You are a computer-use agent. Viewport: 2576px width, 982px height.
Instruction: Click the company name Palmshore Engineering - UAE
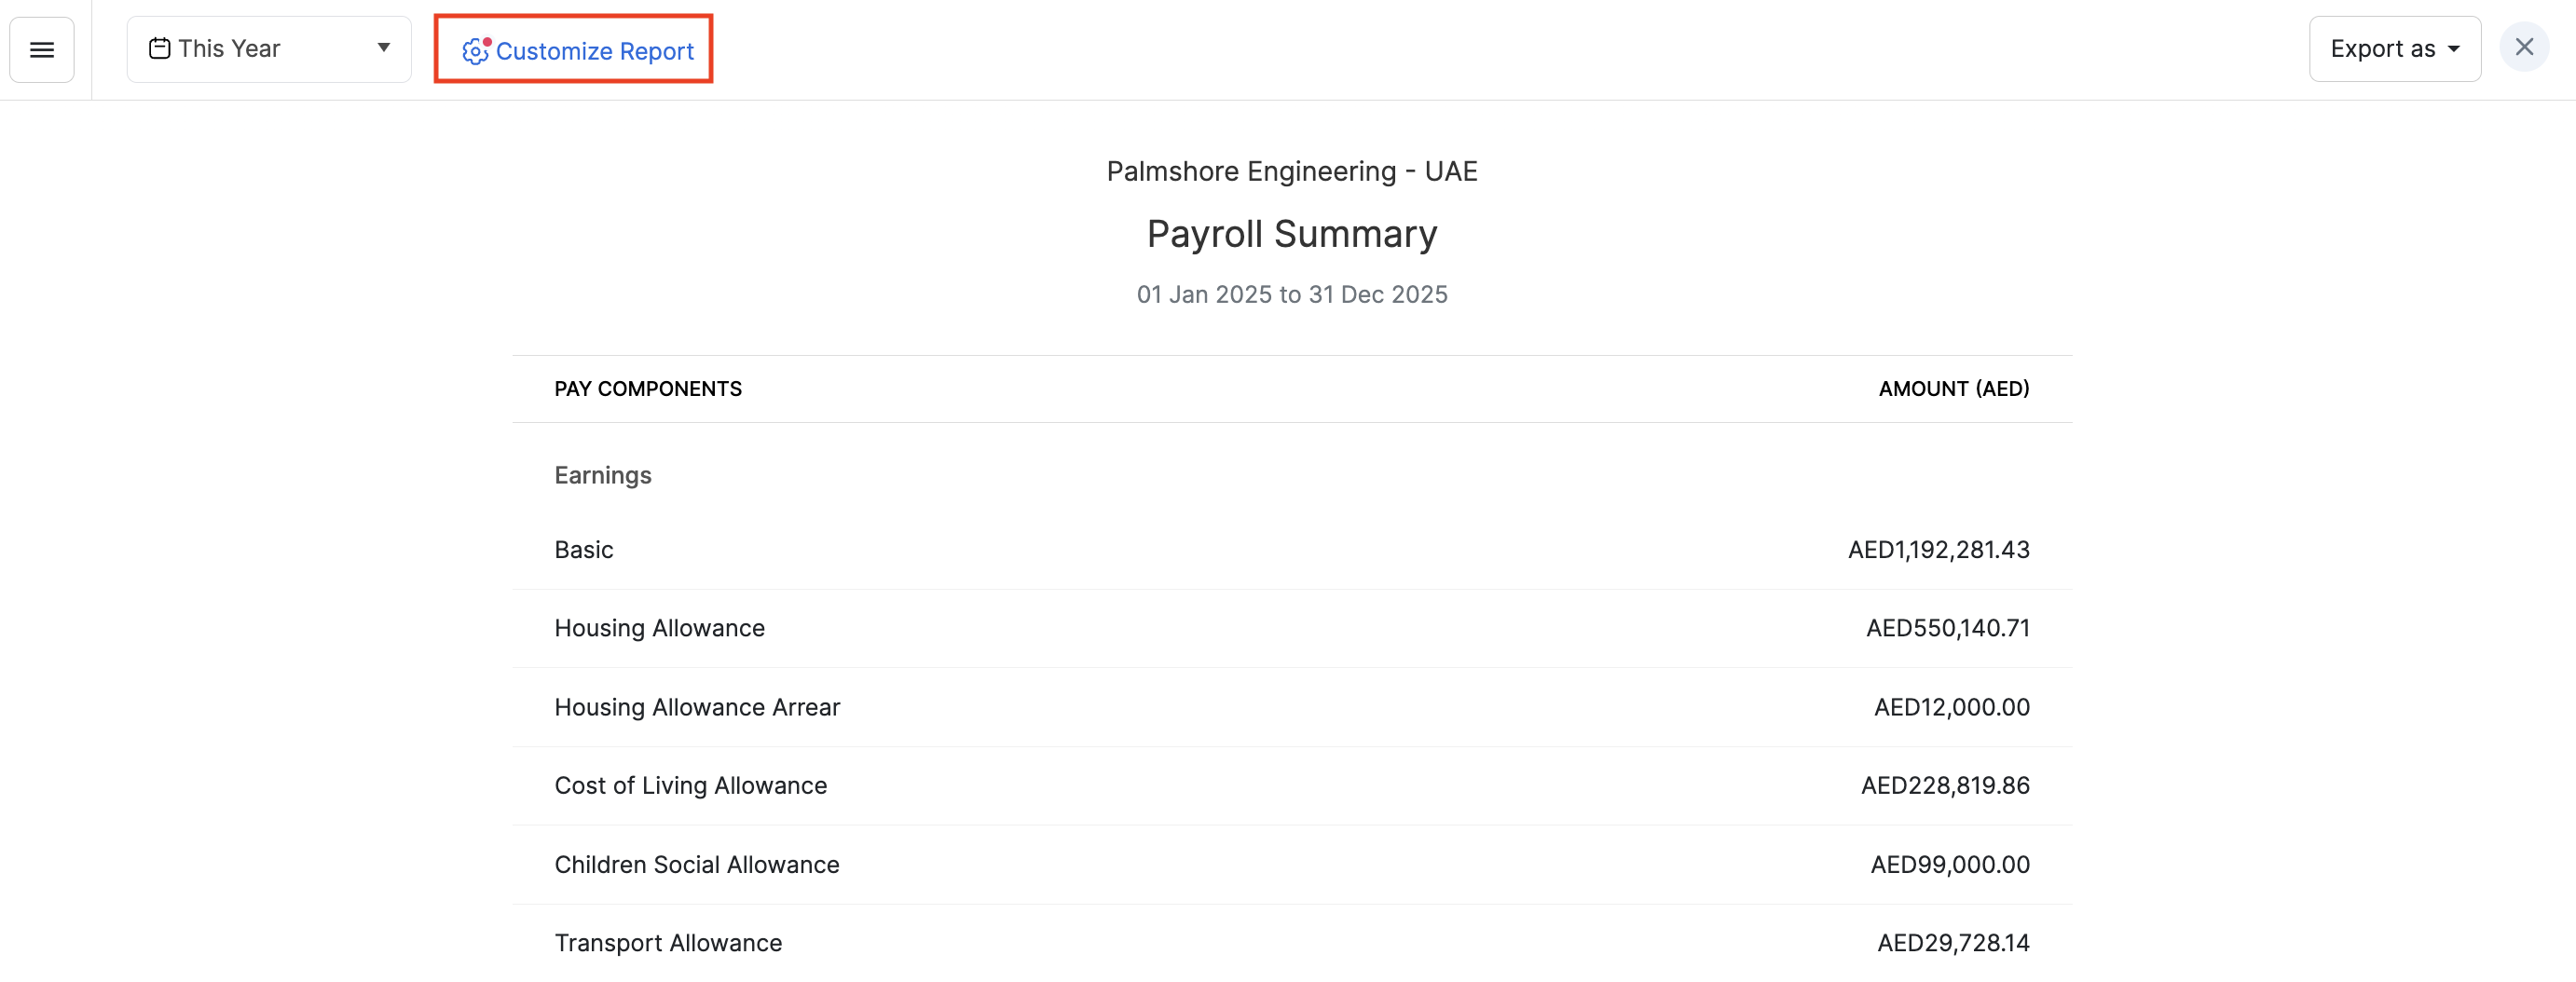click(1292, 171)
